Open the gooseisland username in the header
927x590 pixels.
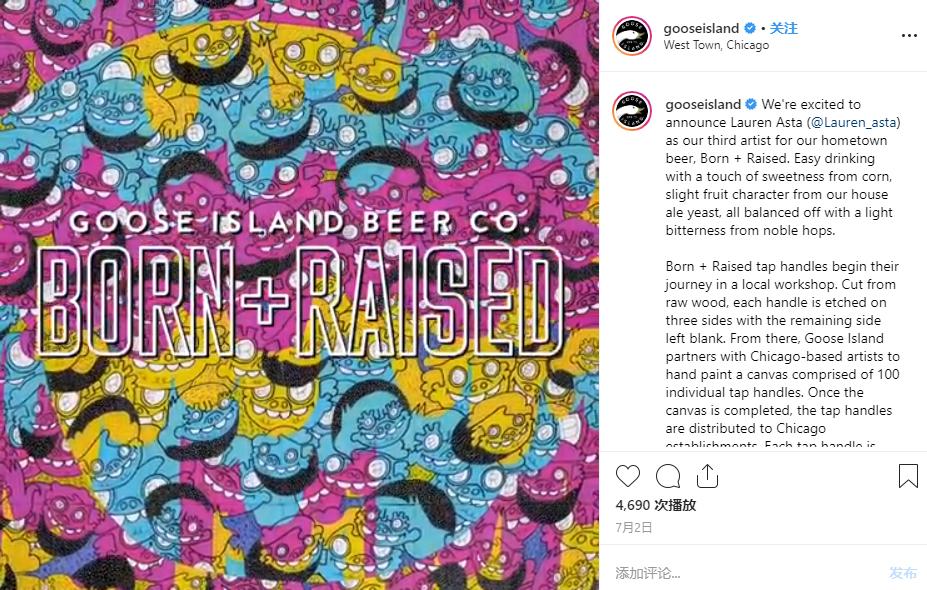point(701,28)
